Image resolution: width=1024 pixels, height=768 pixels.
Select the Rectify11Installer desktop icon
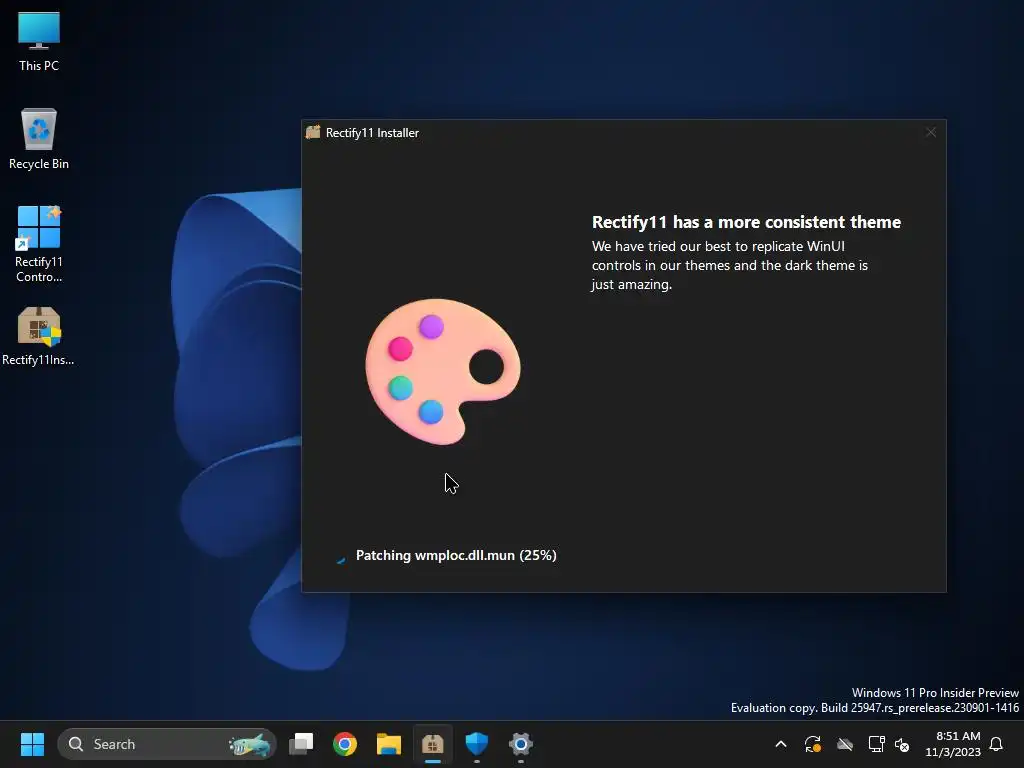(39, 336)
